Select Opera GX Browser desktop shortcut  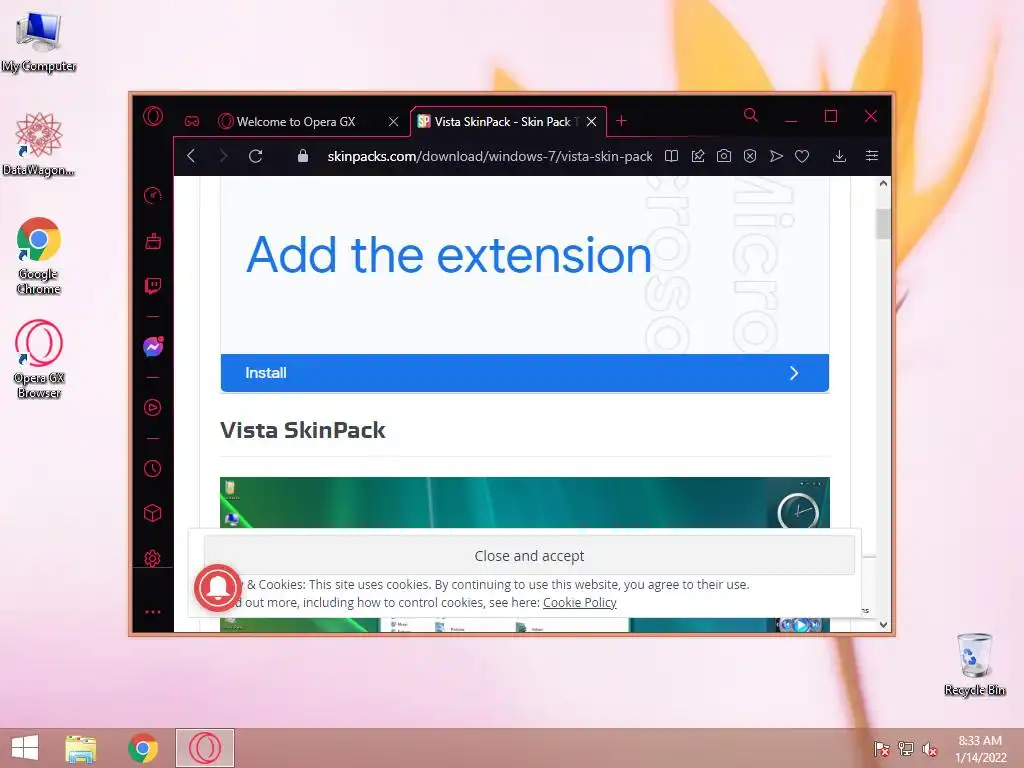click(x=39, y=359)
